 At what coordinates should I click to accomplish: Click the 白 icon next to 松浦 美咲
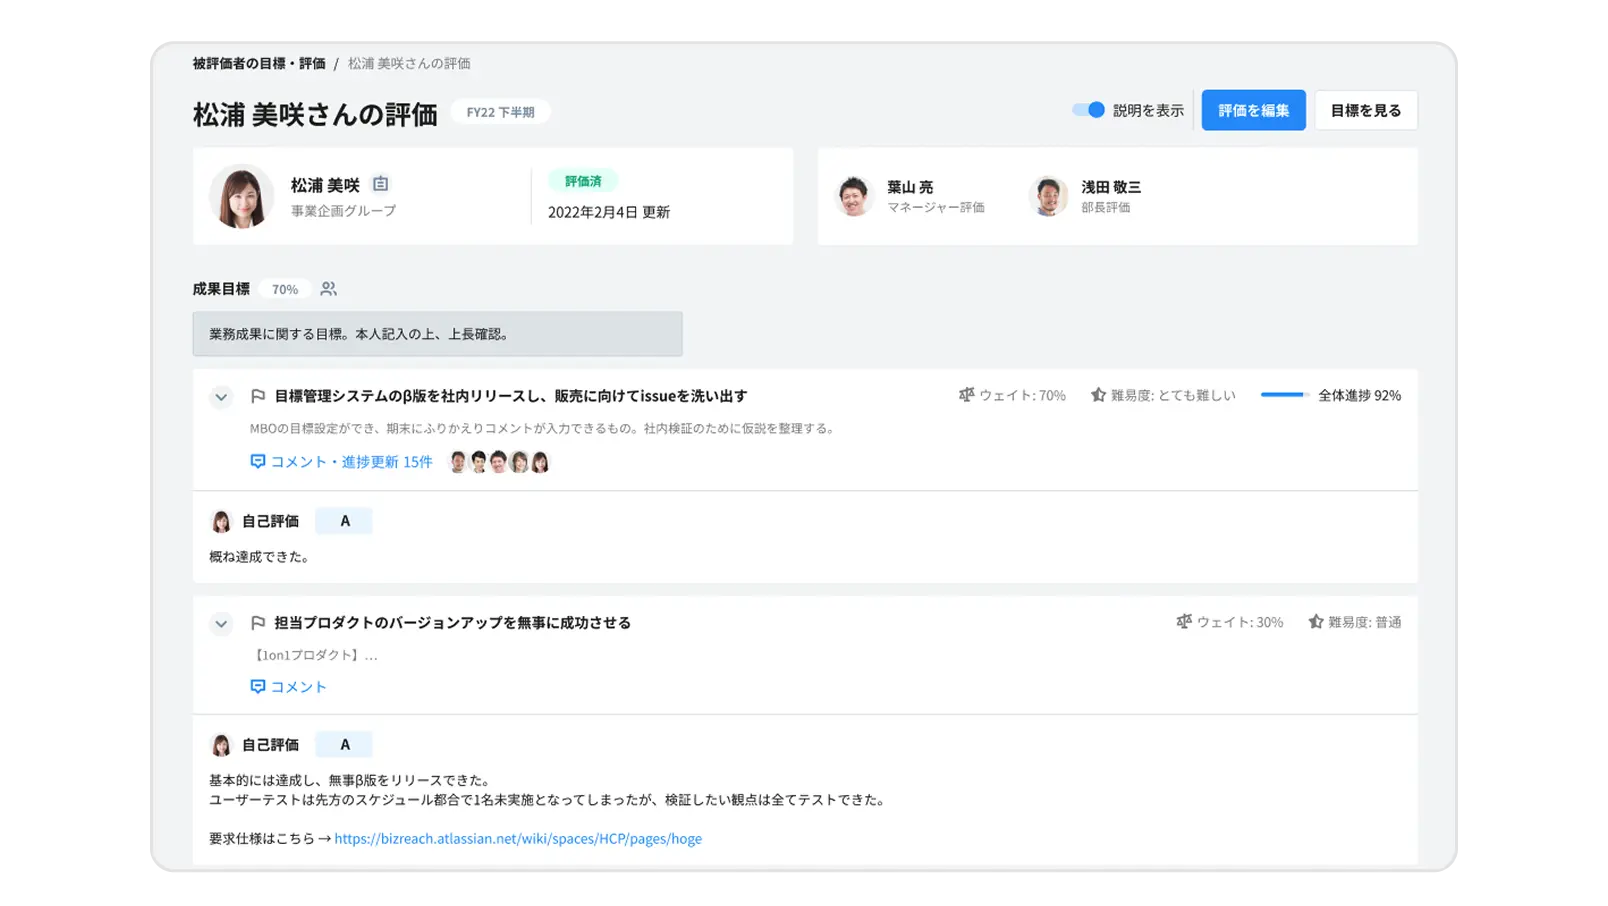pyautogui.click(x=379, y=184)
